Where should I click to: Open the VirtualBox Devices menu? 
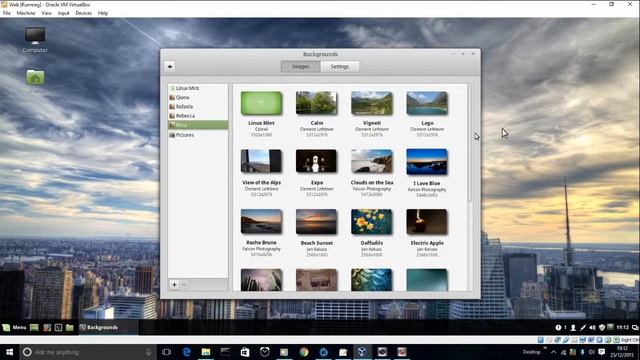click(83, 13)
